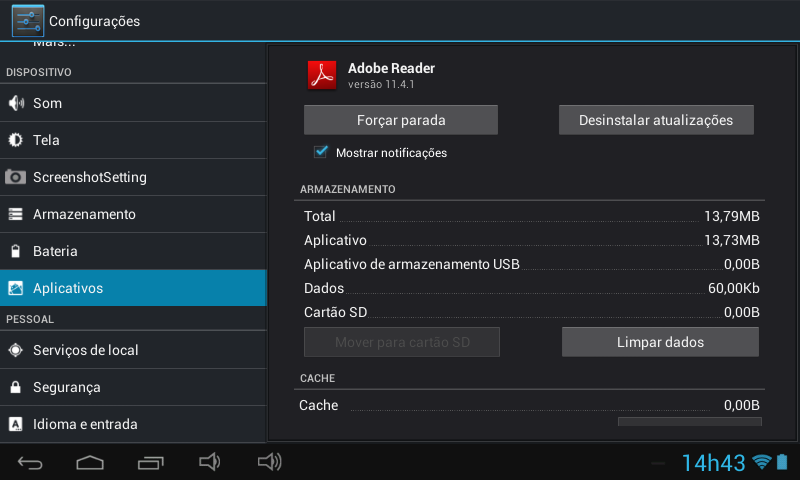Click the Limpar dados button
800x480 pixels.
[x=660, y=342]
